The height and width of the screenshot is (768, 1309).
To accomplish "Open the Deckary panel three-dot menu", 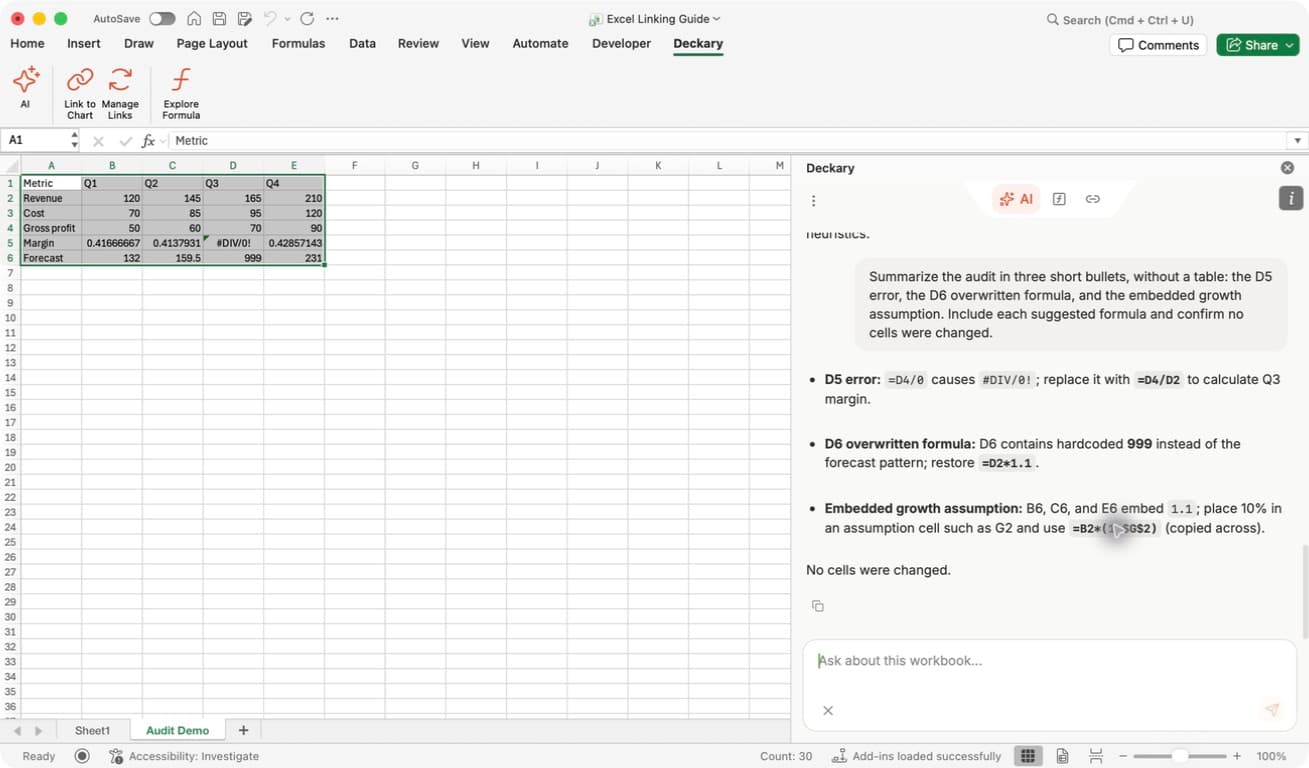I will [x=814, y=201].
